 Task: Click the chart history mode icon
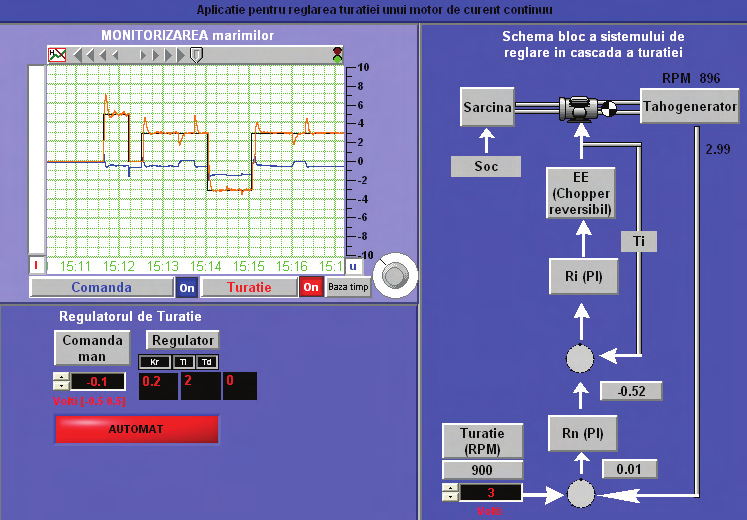click(x=56, y=54)
